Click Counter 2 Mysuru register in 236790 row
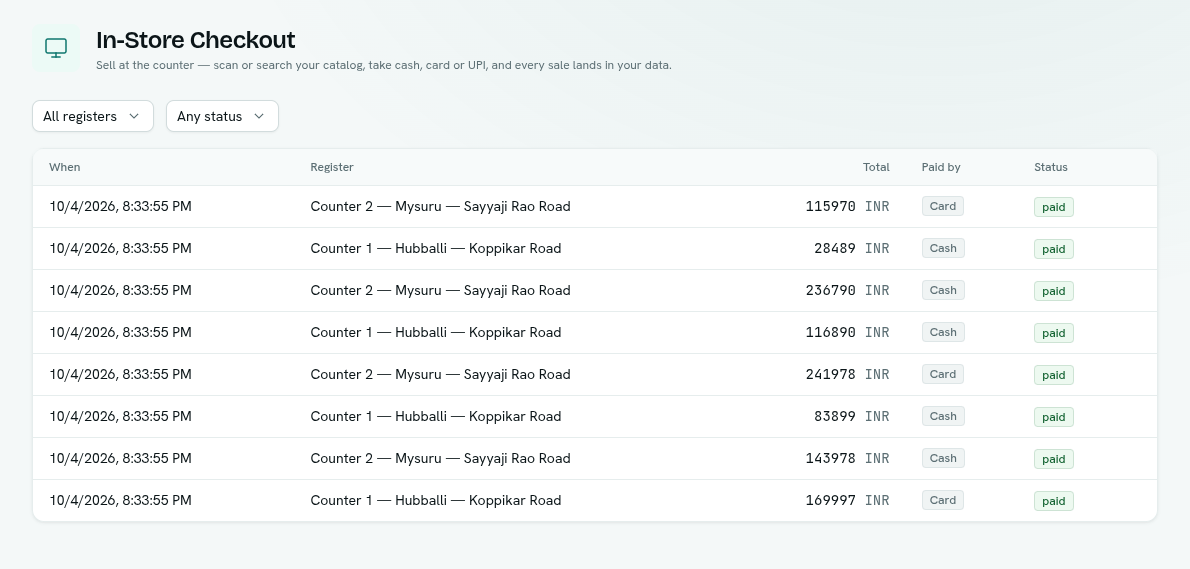Image resolution: width=1190 pixels, height=569 pixels. [440, 291]
